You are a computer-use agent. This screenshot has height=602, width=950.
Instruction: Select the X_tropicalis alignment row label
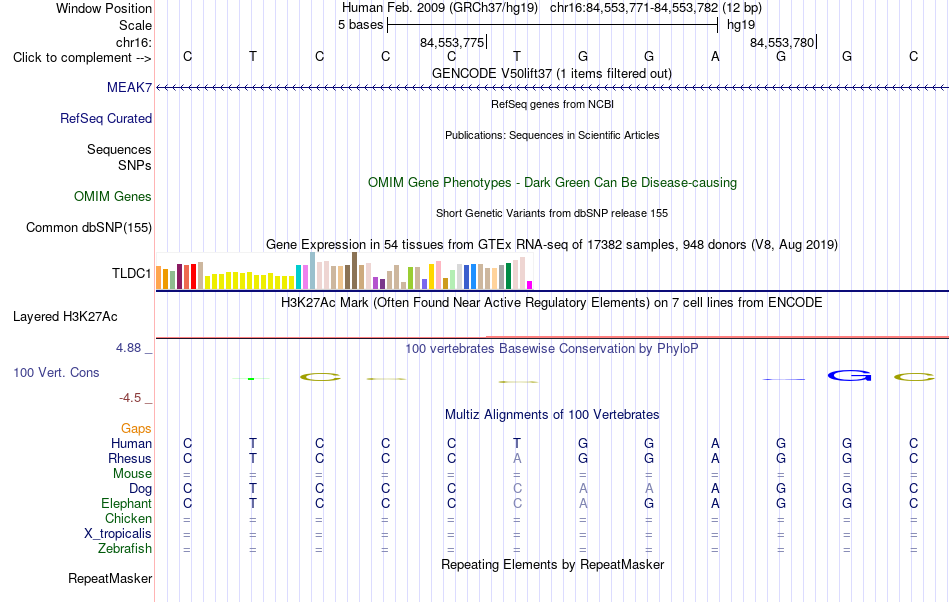pos(118,534)
